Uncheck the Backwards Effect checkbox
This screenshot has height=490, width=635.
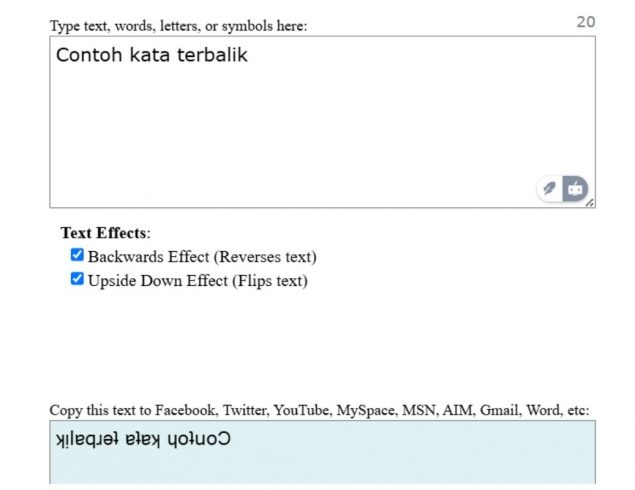[77, 256]
